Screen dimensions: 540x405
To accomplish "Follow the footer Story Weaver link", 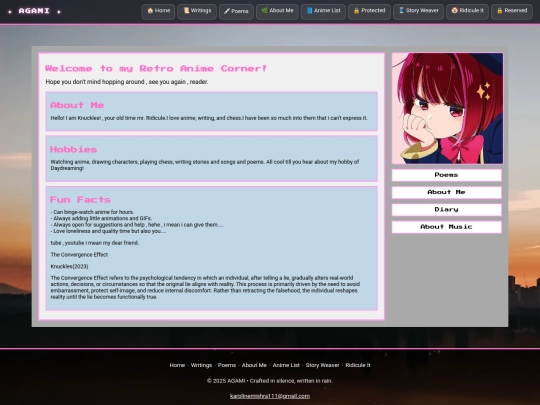I will (322, 365).
